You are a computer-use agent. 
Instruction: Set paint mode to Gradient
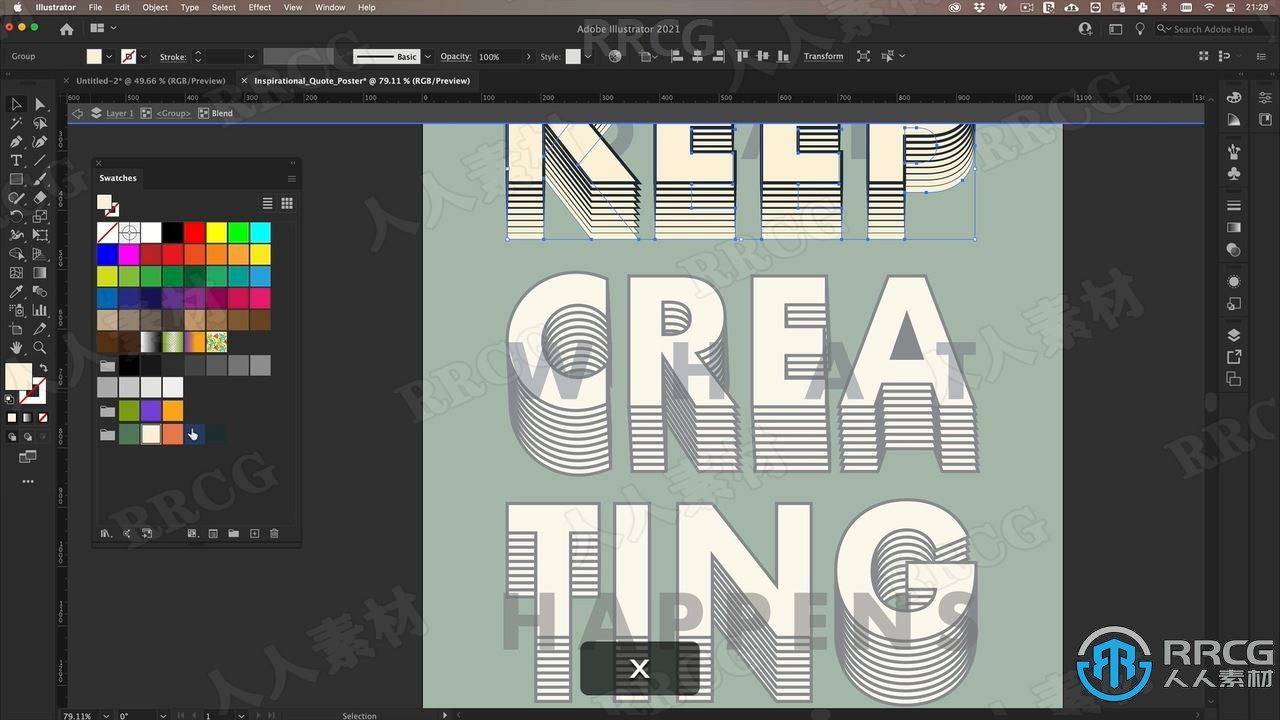click(26, 418)
